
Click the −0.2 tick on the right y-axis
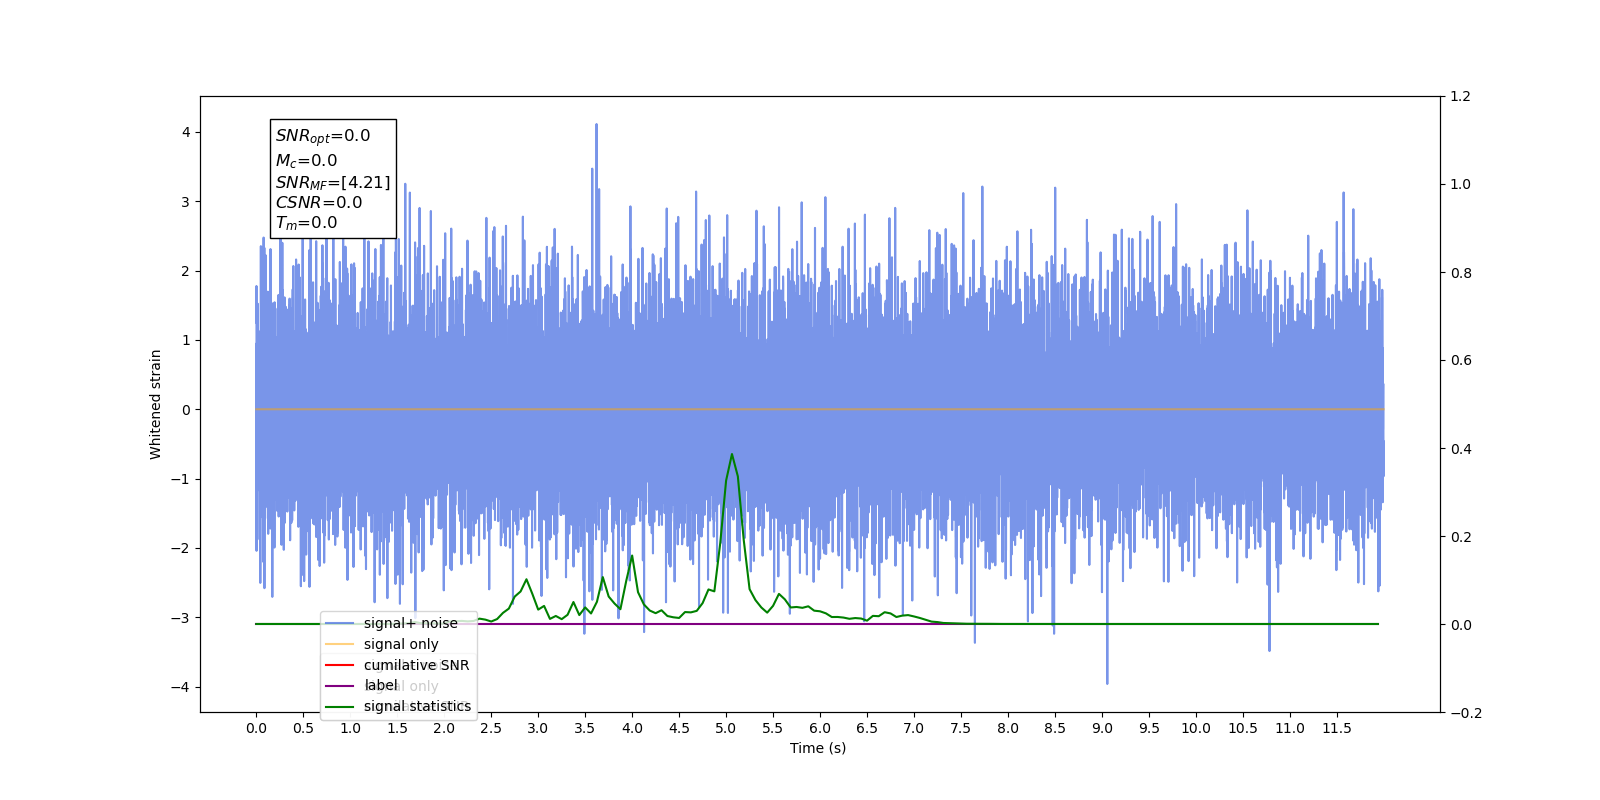coord(1466,713)
